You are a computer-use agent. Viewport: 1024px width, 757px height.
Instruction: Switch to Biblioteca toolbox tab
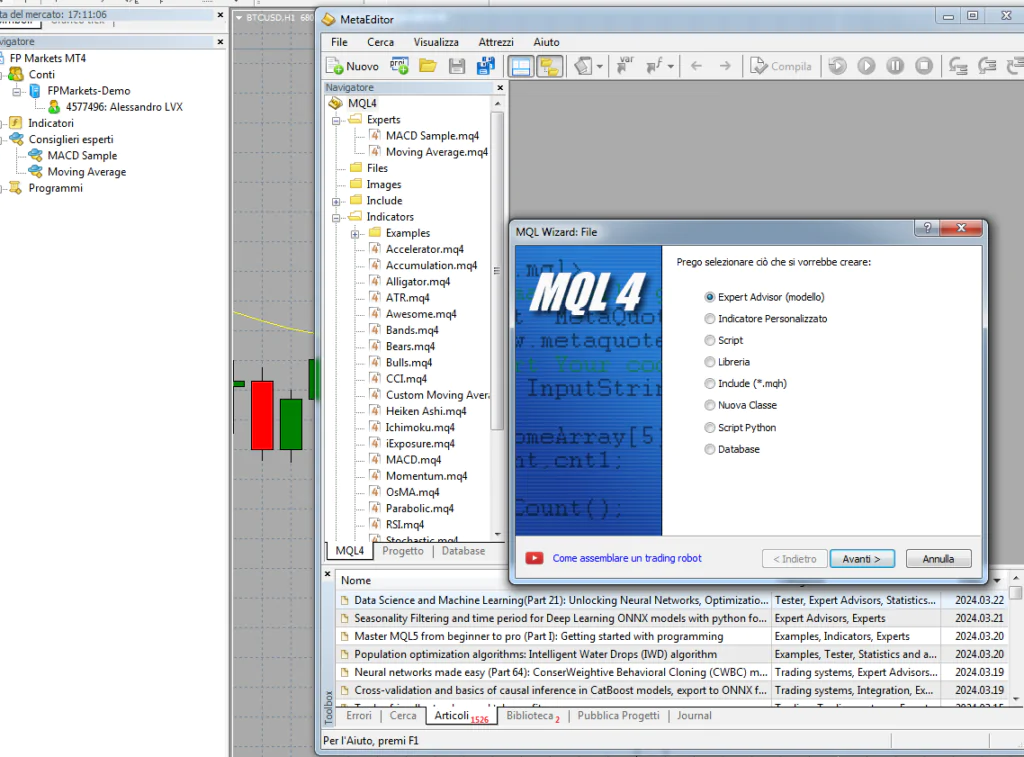(533, 716)
